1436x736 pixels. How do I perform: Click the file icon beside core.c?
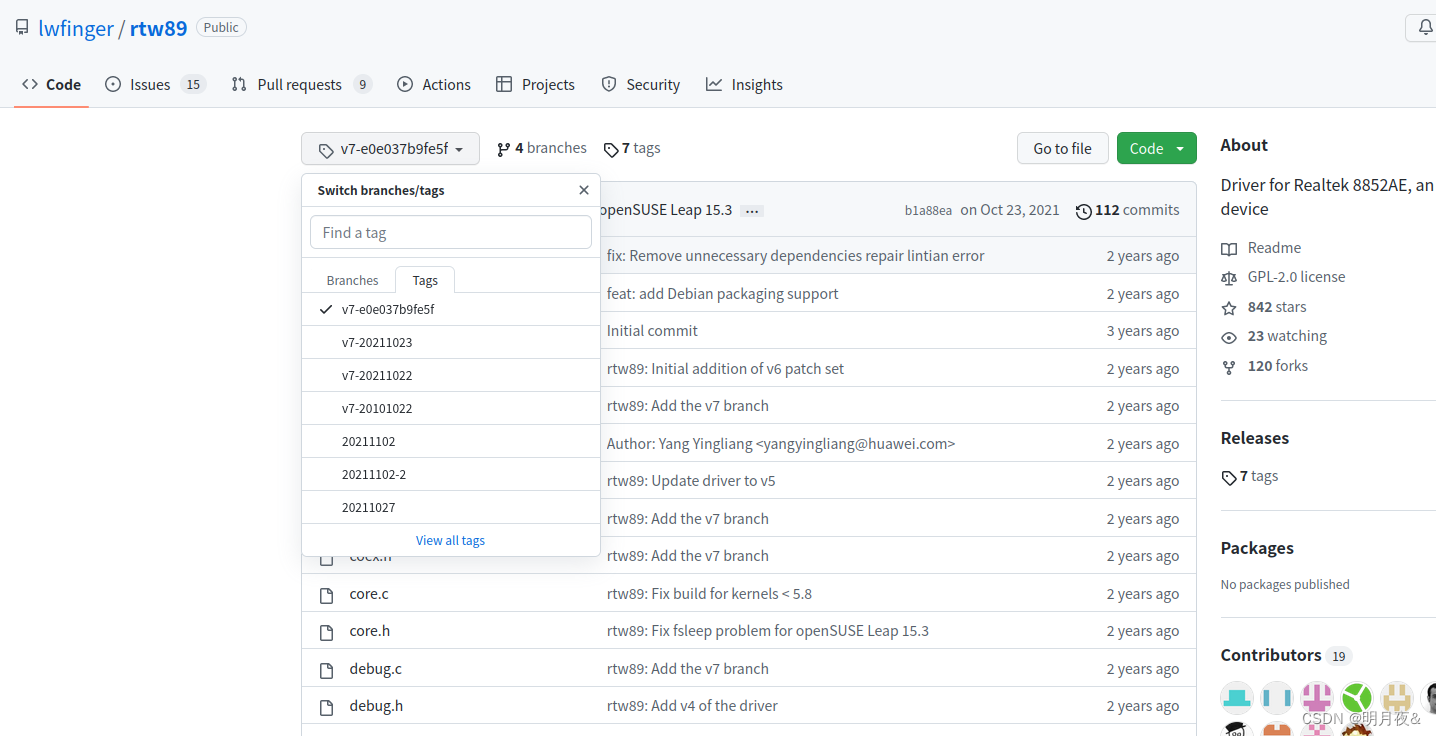(x=326, y=595)
